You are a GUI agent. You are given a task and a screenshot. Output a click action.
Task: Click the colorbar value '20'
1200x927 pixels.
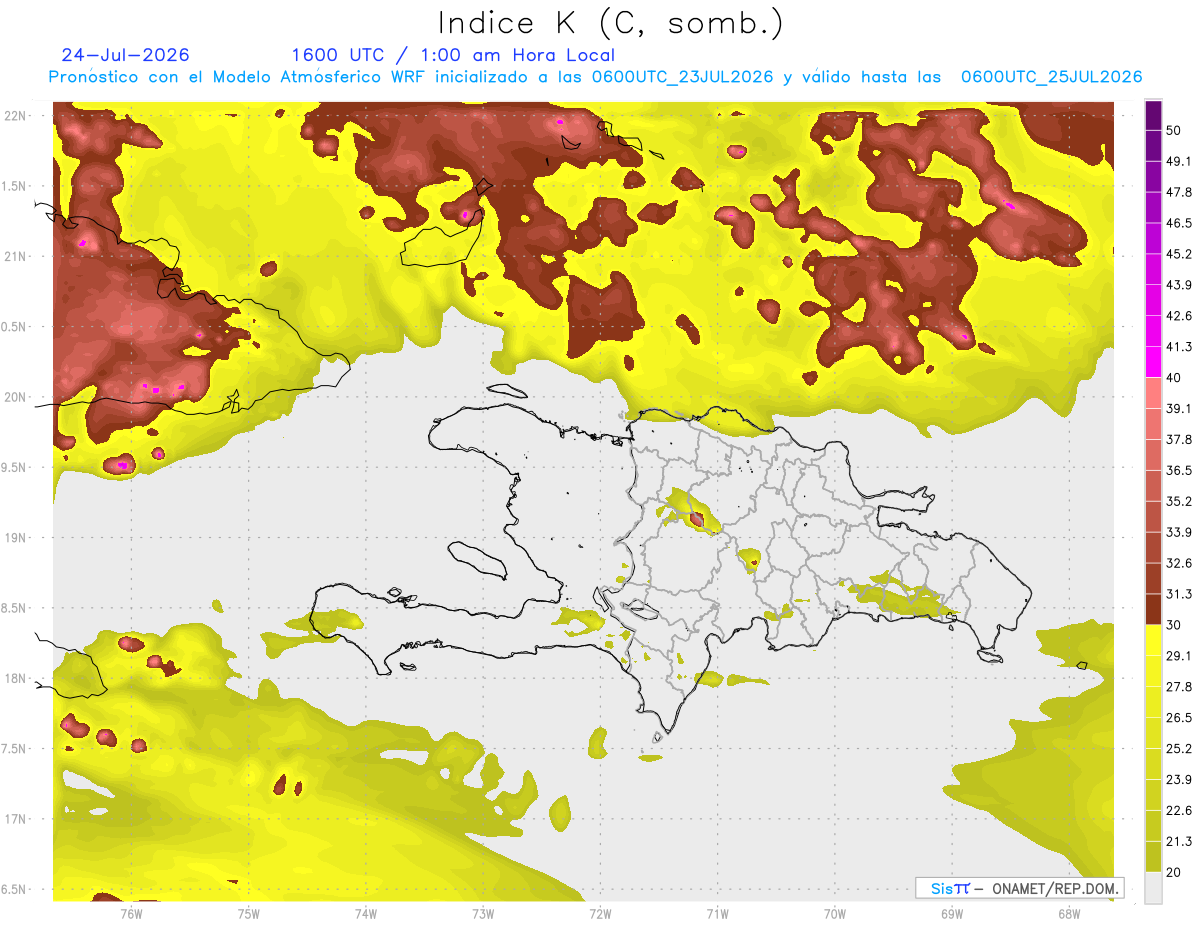(1175, 871)
